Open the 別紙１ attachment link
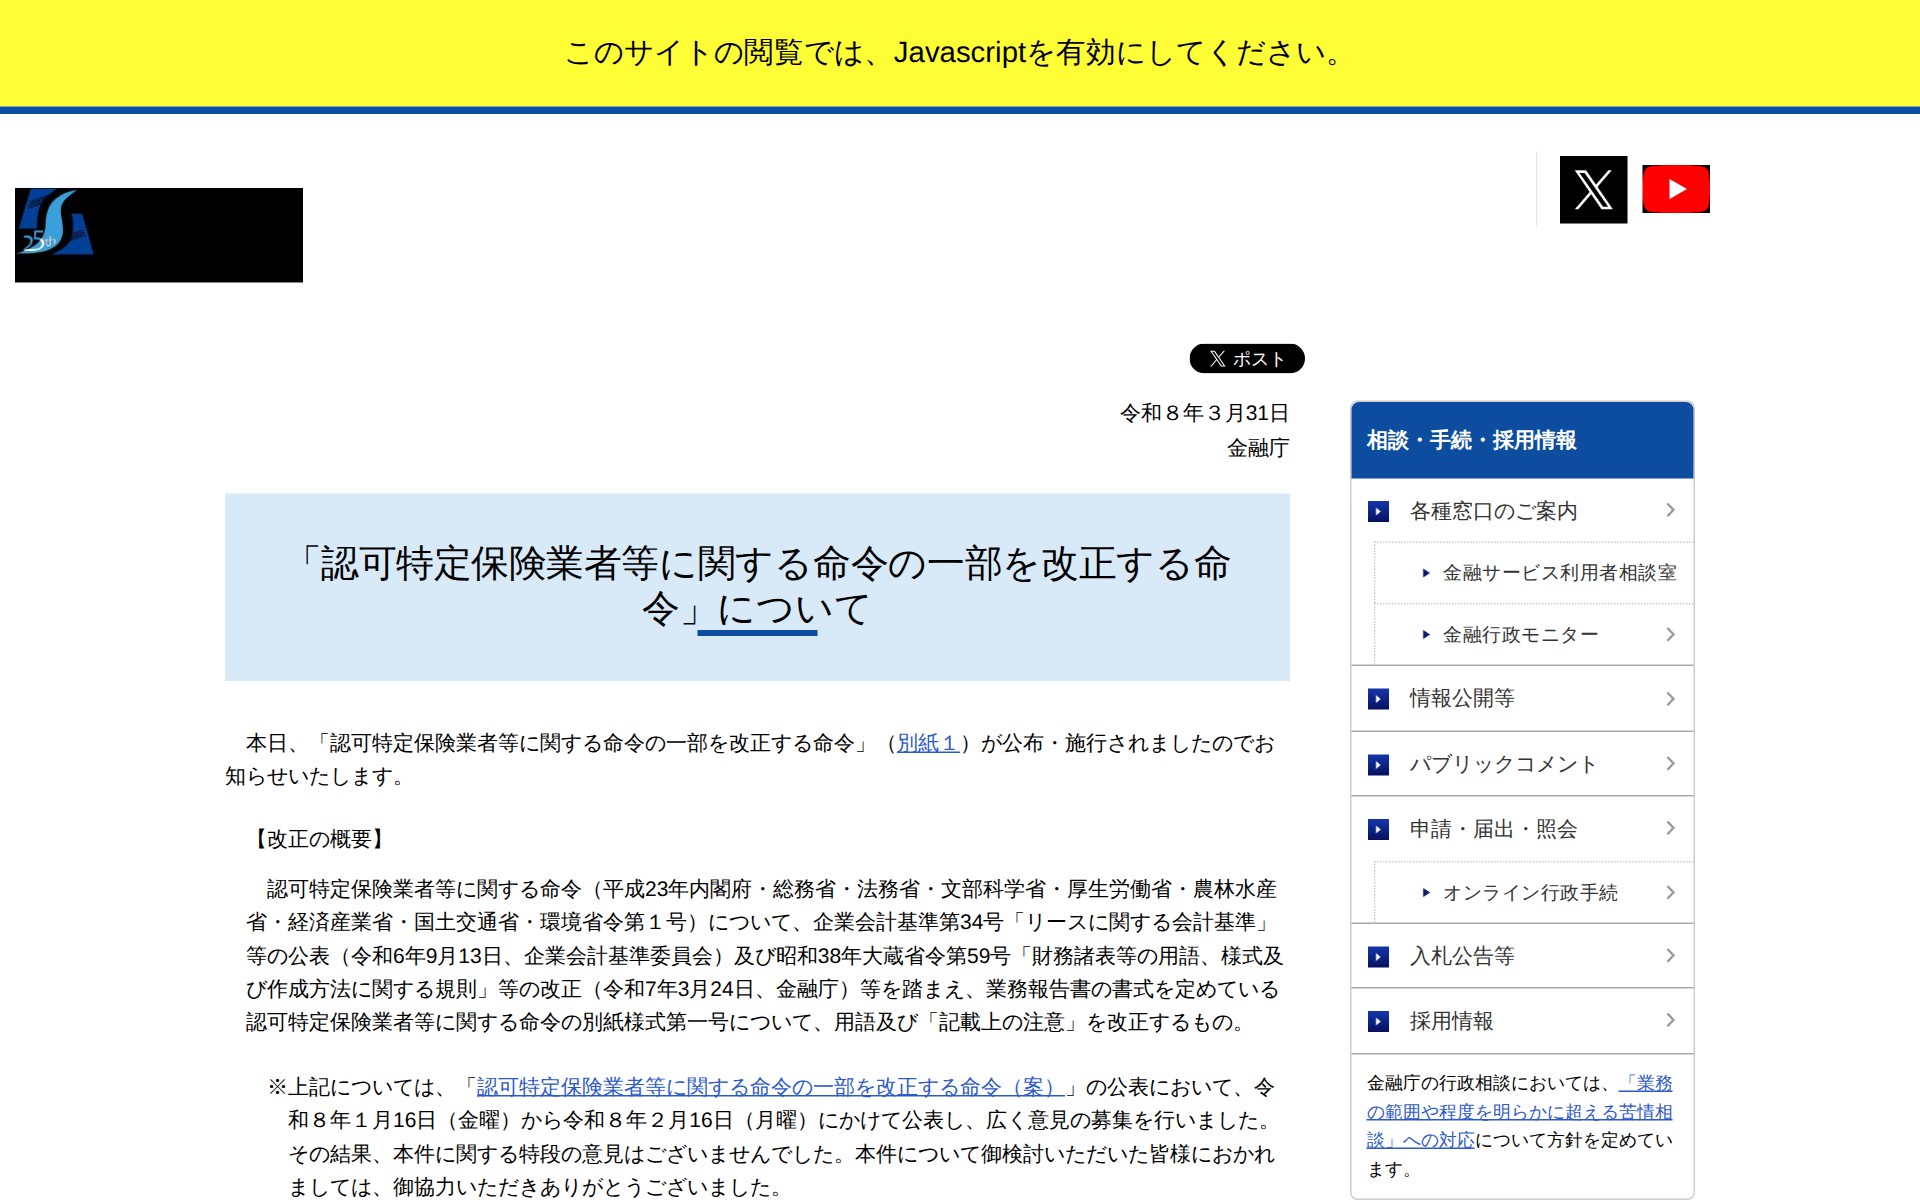Viewport: 1920px width, 1200px height. 927,743
